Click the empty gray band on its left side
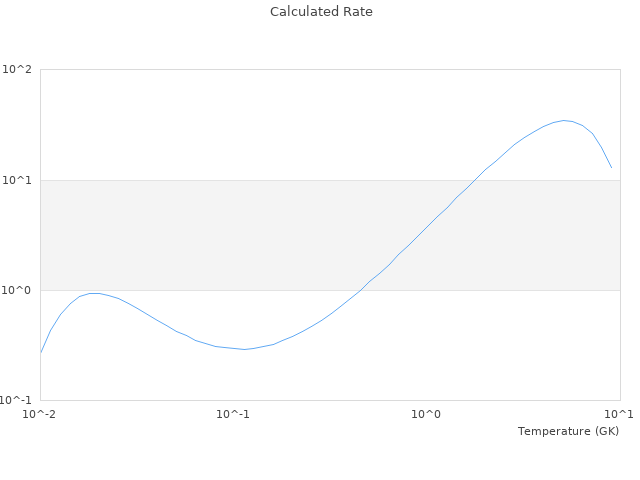 tap(120, 235)
